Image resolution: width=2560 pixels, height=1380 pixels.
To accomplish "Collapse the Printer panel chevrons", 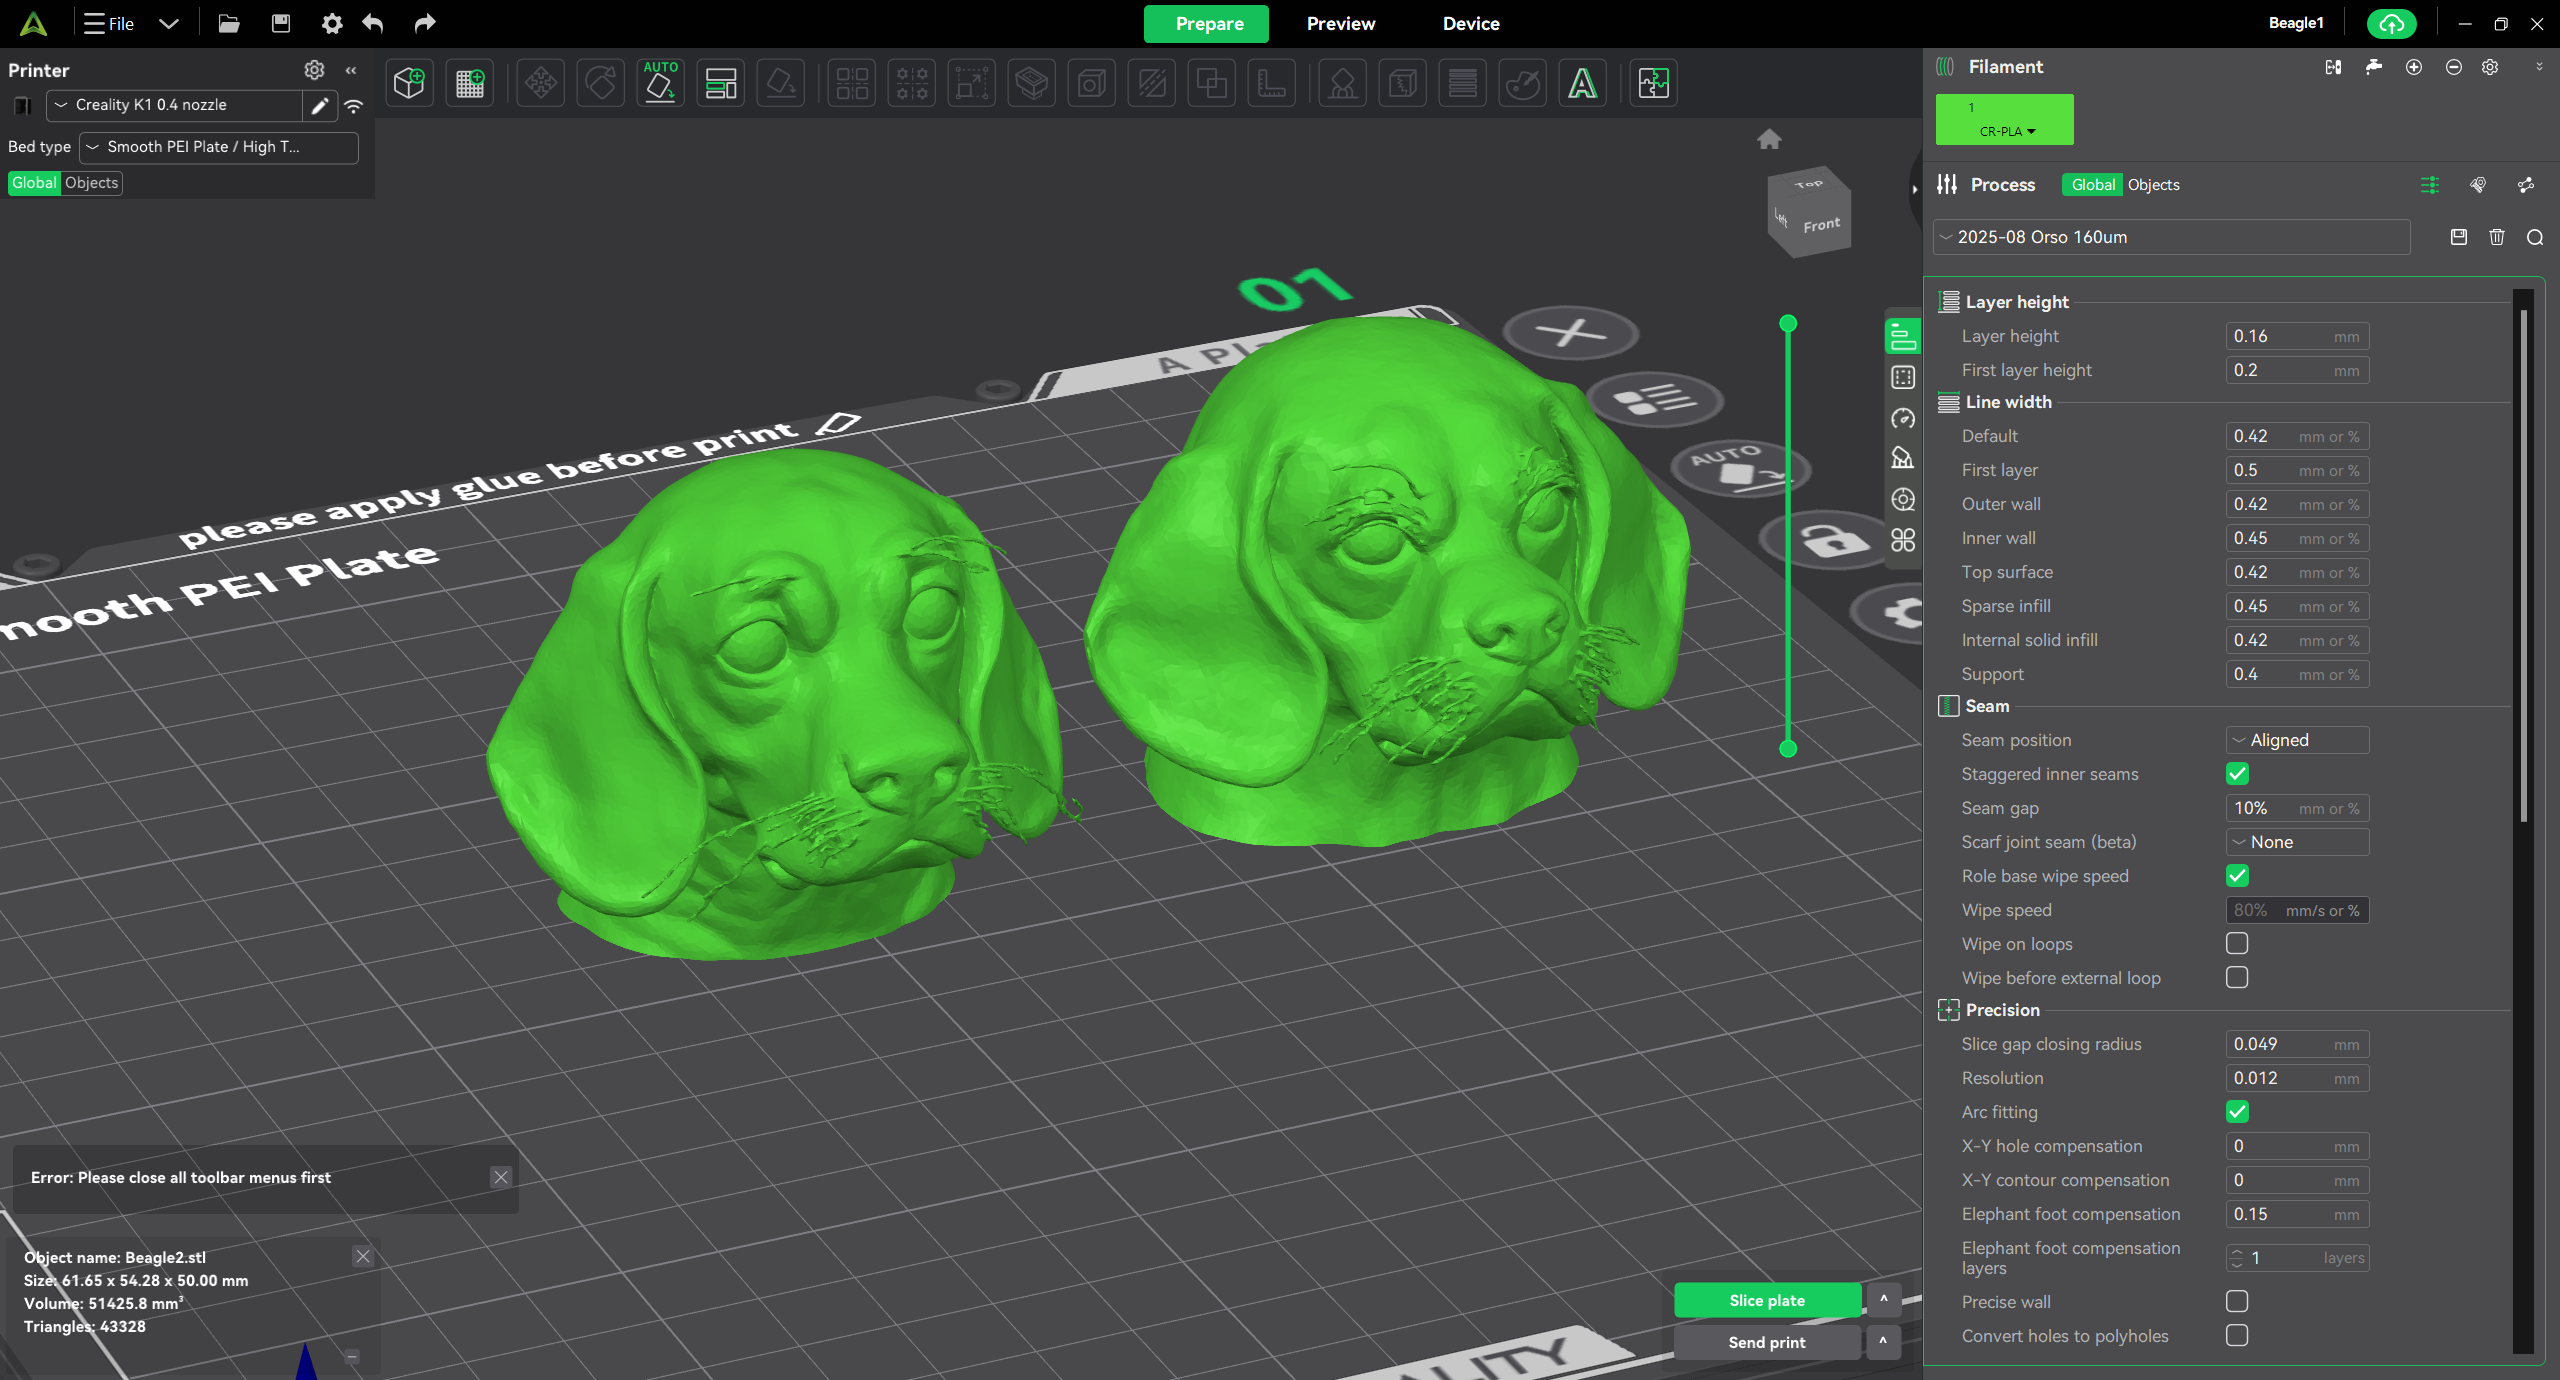I will coord(351,70).
